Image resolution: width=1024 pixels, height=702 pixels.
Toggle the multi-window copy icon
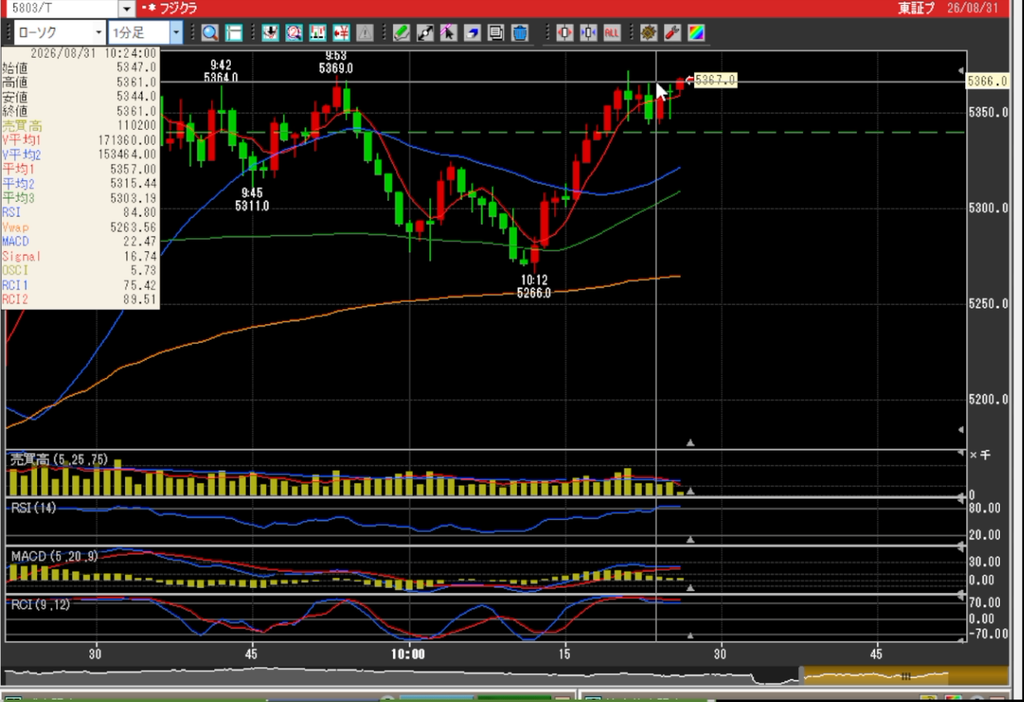click(x=496, y=33)
